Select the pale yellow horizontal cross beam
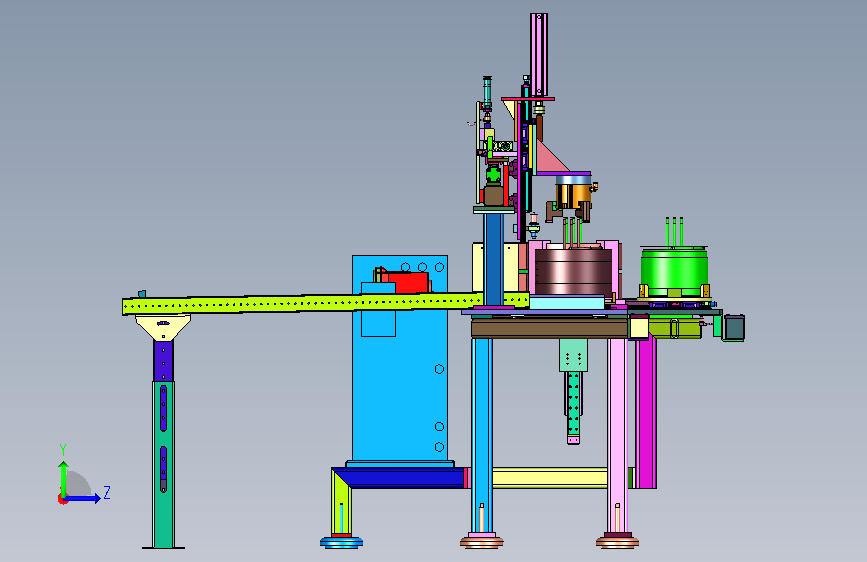 coord(550,478)
